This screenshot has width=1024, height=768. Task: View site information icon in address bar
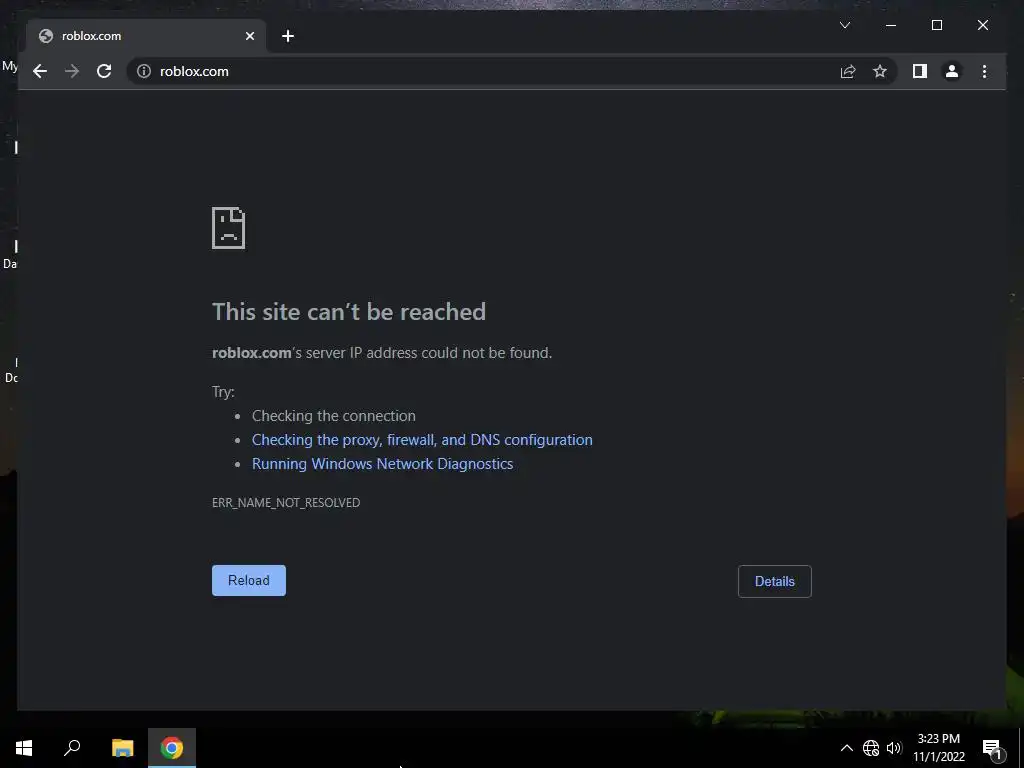[x=144, y=71]
